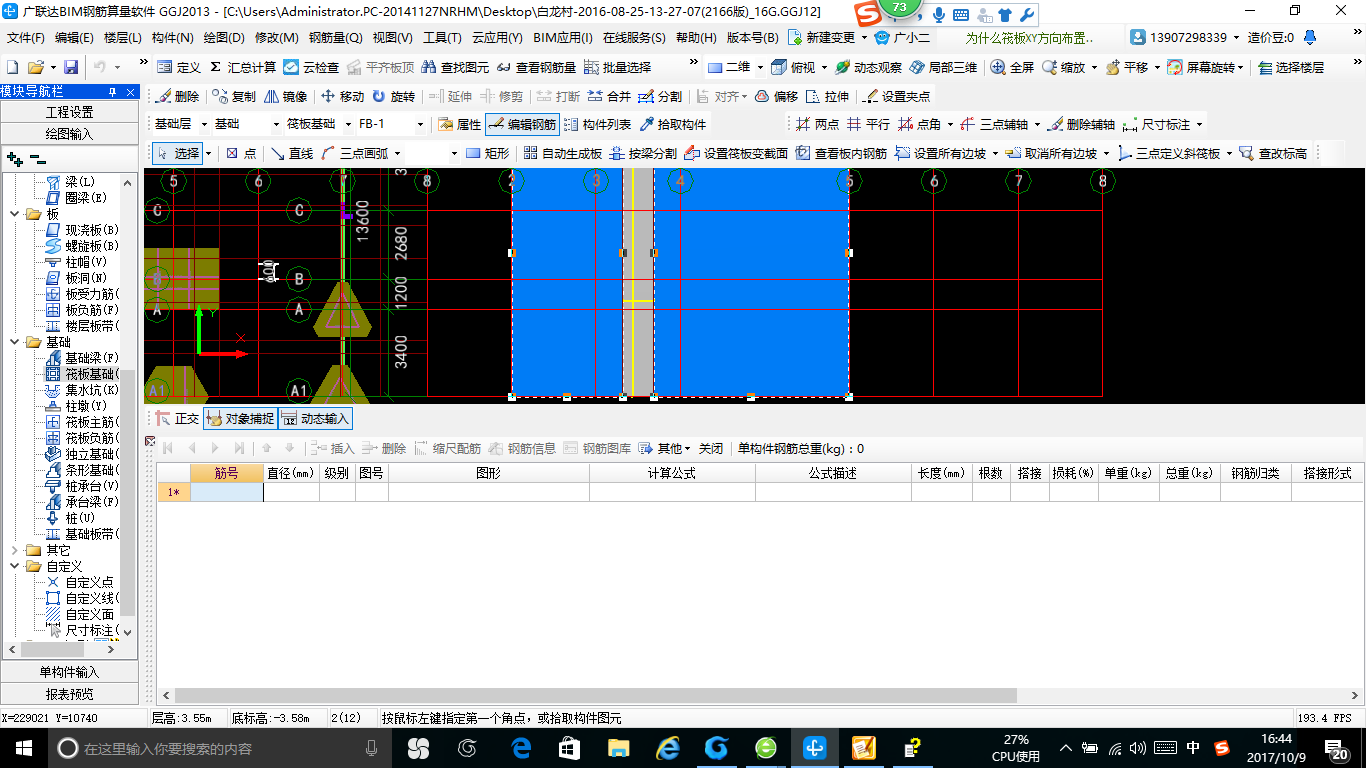The image size is (1366, 768).
Task: Click the 删除 delete tool
Action: coord(178,96)
